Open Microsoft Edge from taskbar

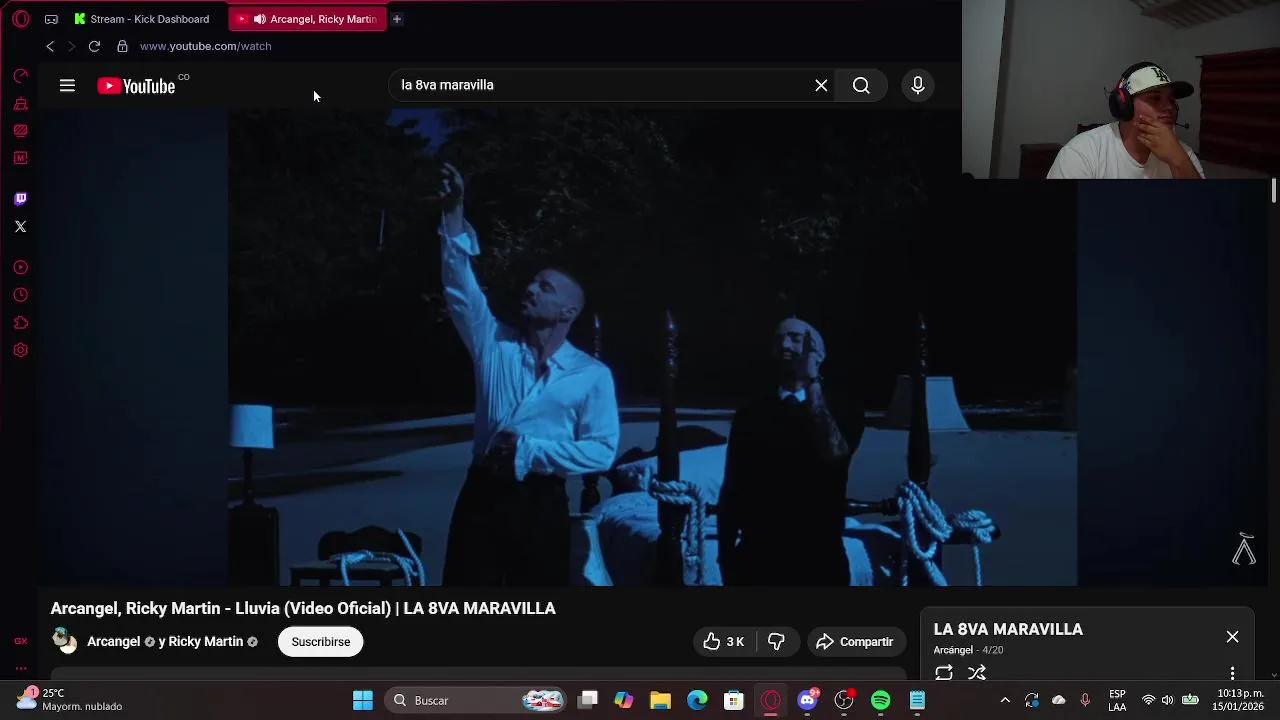pos(697,700)
